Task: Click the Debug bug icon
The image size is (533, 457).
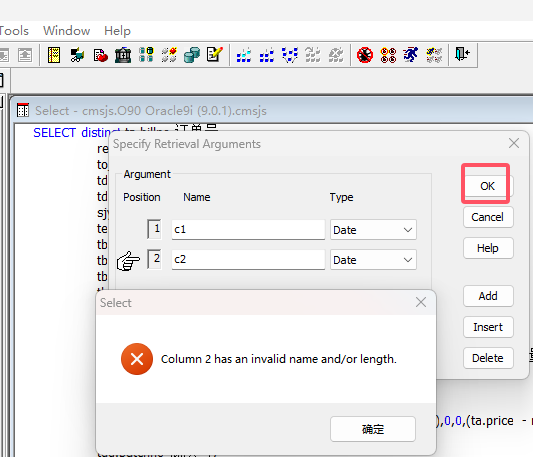Action: point(365,55)
